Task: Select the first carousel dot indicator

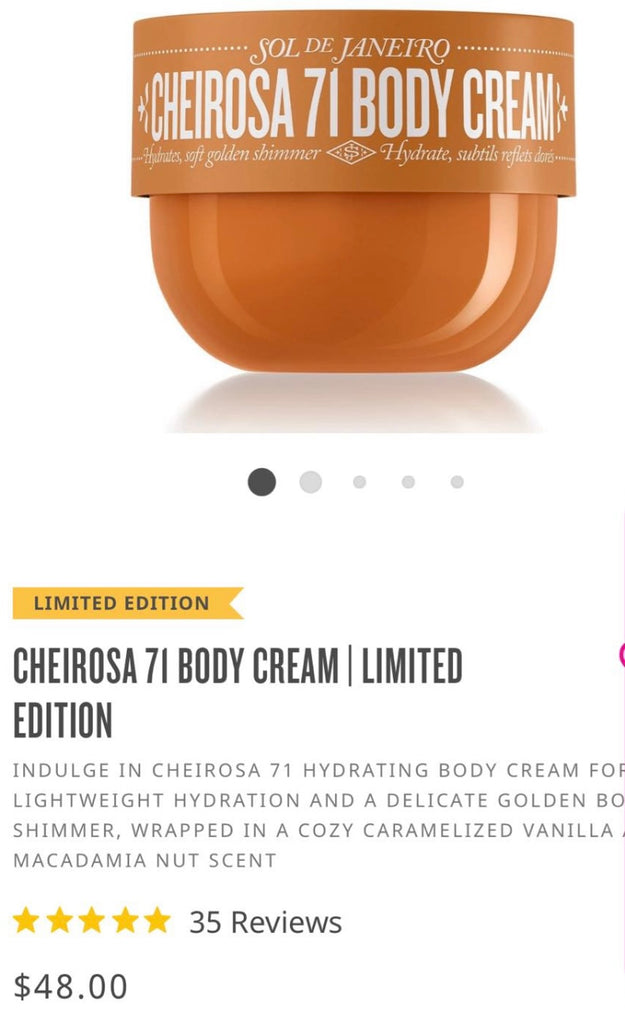Action: coord(262,482)
